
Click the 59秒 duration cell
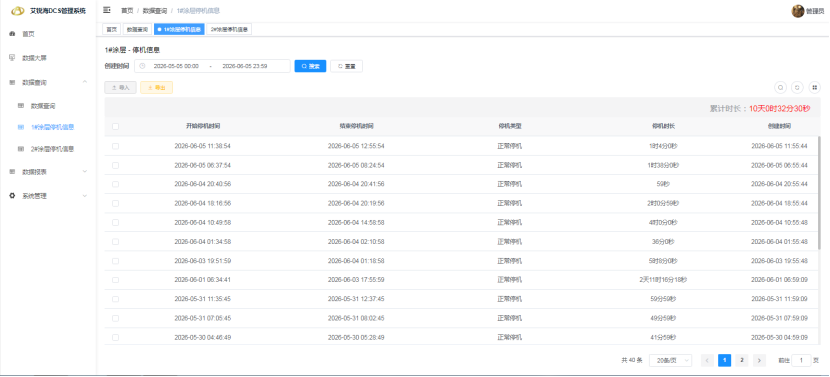click(663, 184)
